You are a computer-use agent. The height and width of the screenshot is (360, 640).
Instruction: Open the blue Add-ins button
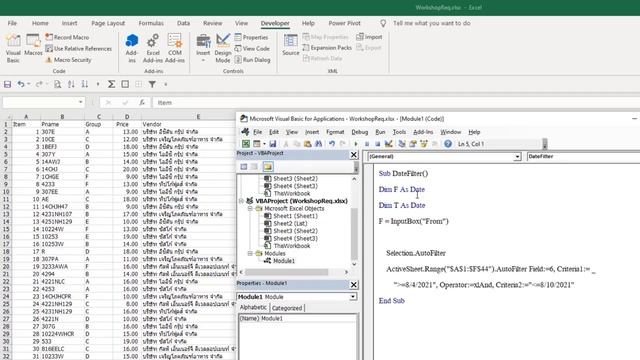coord(131,48)
